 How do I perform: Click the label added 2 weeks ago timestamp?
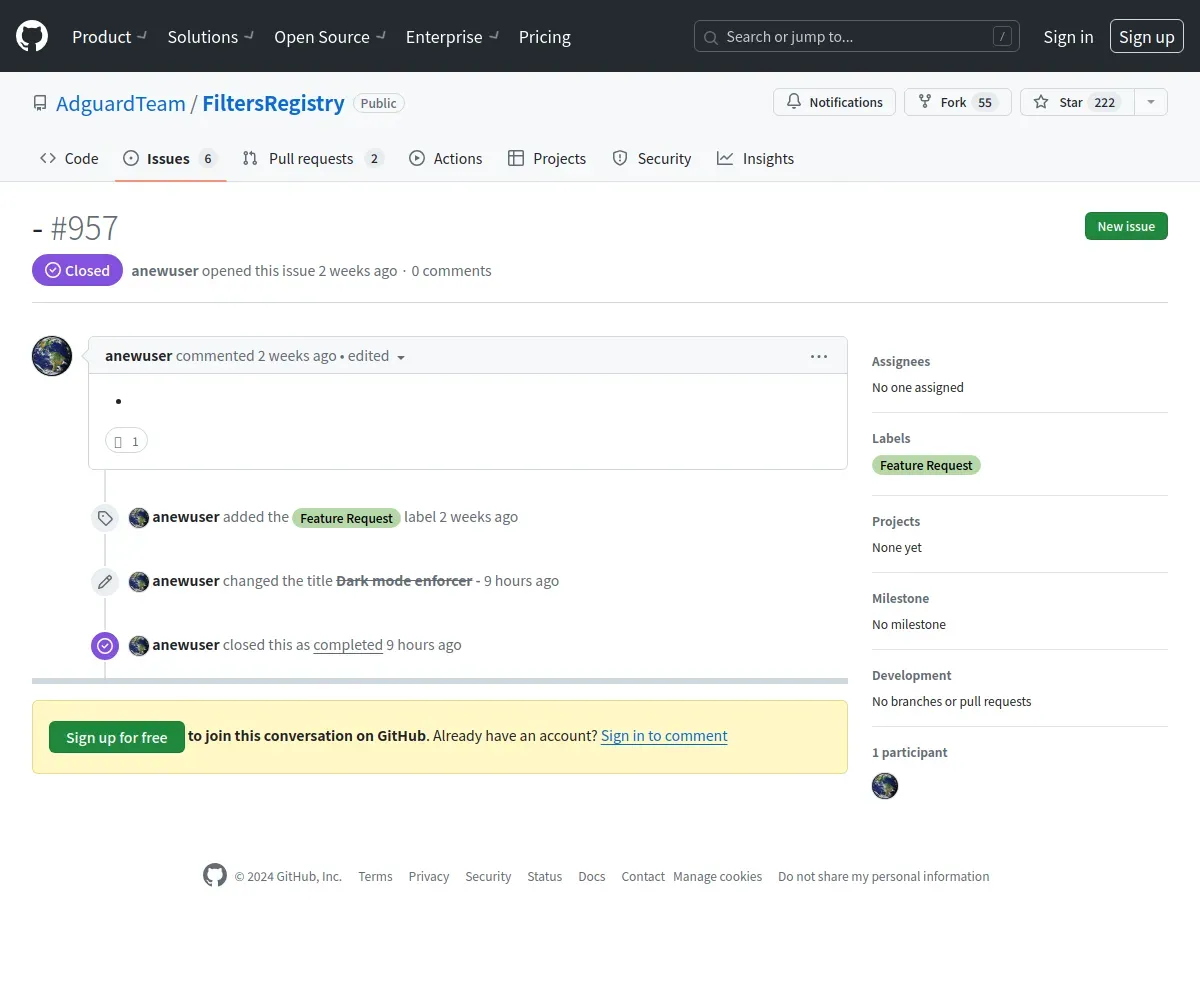pyautogui.click(x=479, y=517)
